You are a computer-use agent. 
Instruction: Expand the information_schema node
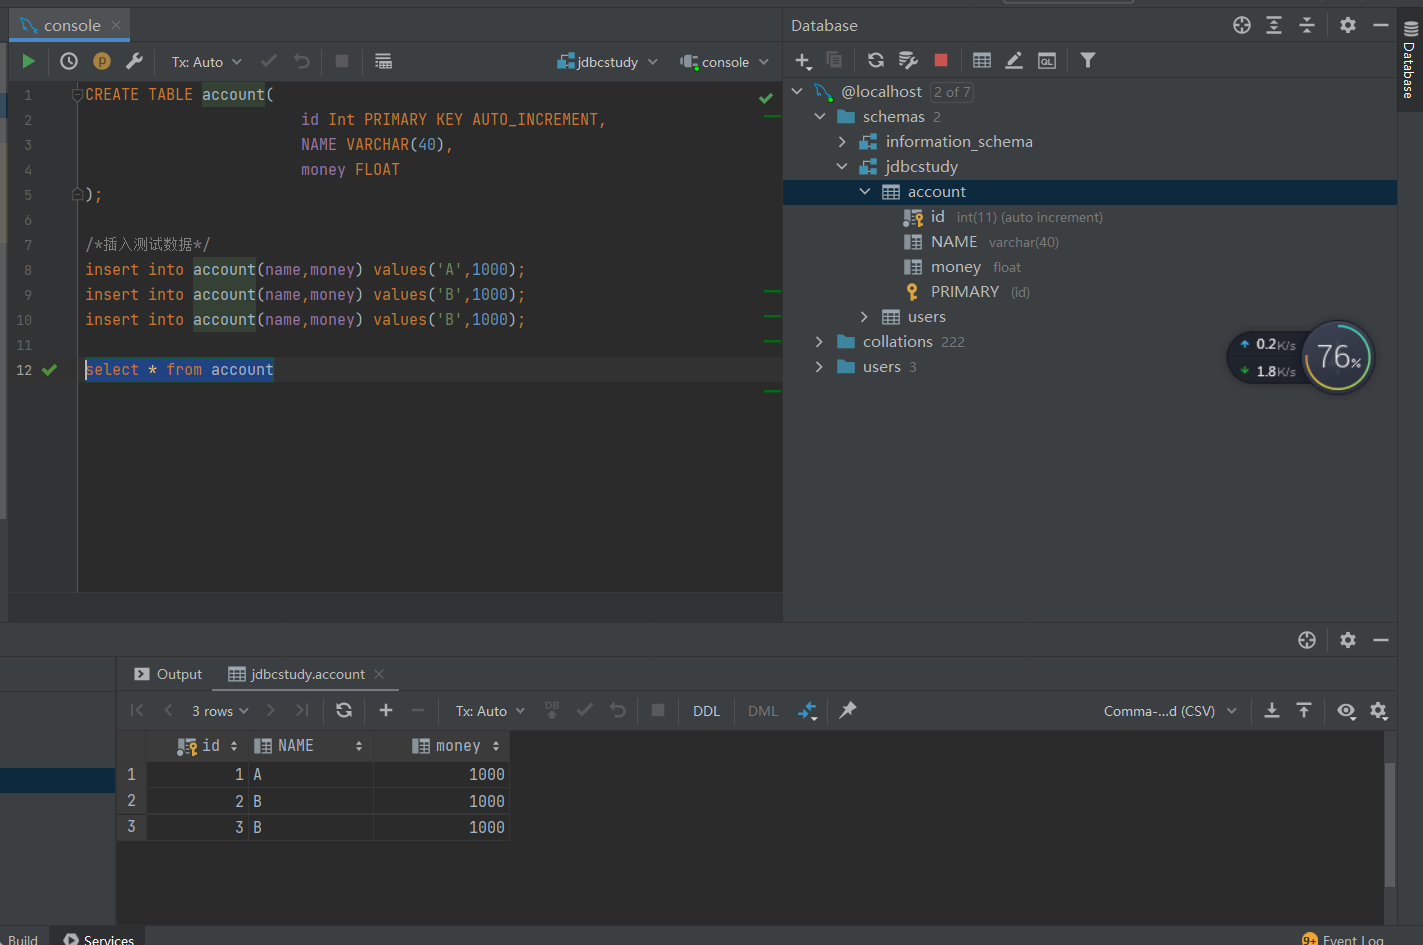[x=842, y=141]
